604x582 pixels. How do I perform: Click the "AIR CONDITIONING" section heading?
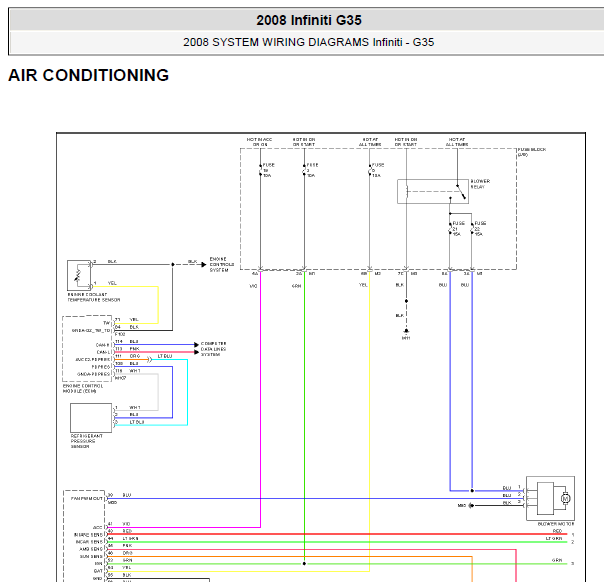(x=89, y=75)
